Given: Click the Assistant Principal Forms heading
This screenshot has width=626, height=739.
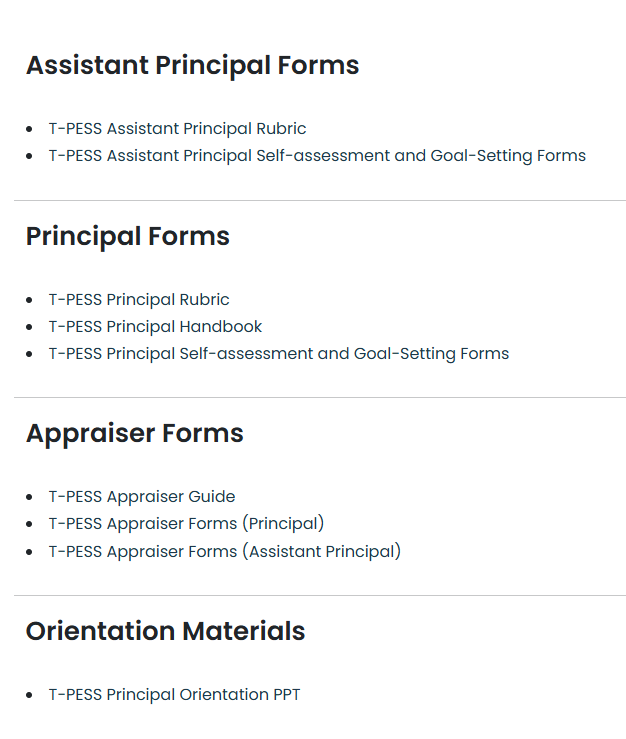Looking at the screenshot, I should pos(192,65).
